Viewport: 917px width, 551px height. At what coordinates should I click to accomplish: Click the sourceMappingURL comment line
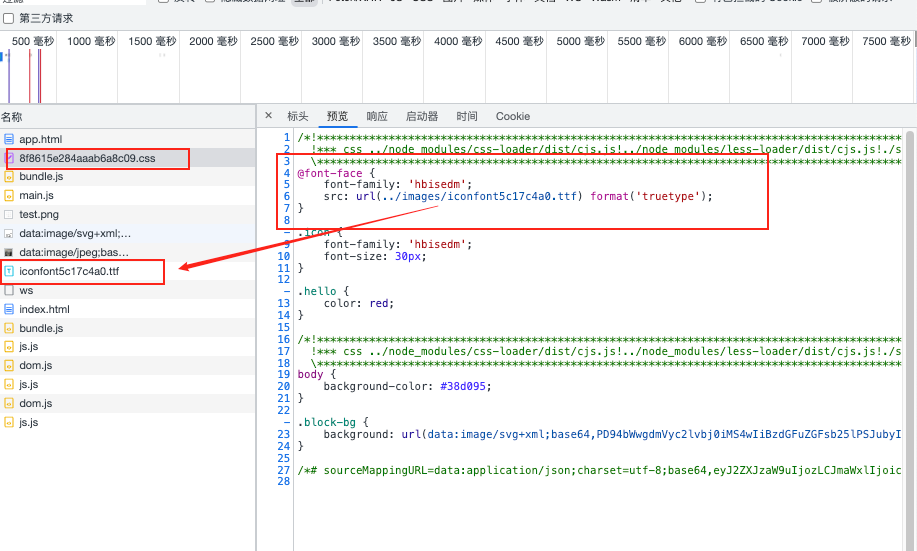599,470
